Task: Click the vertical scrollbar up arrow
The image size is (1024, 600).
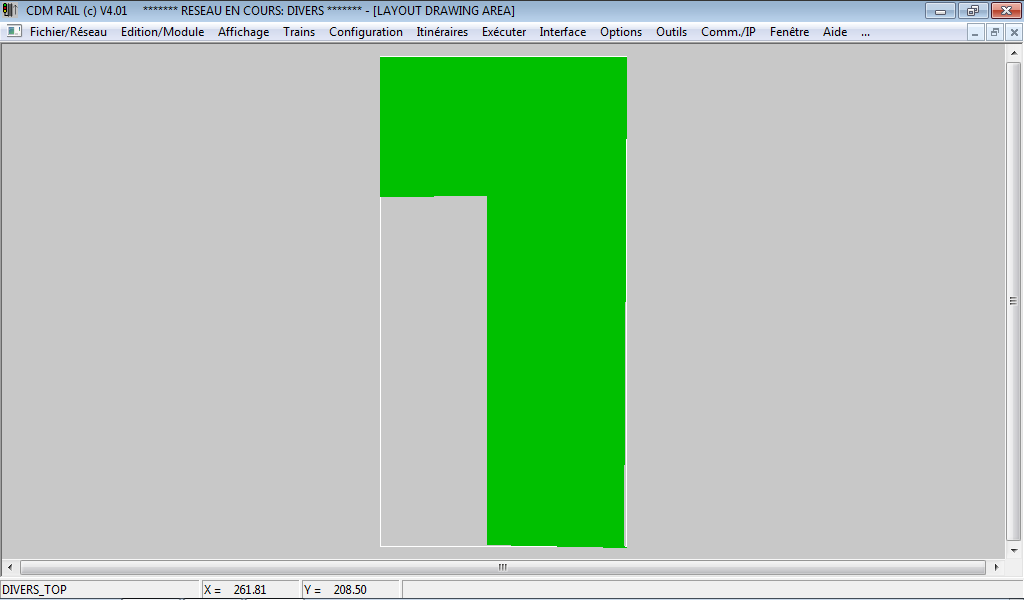Action: point(1014,53)
